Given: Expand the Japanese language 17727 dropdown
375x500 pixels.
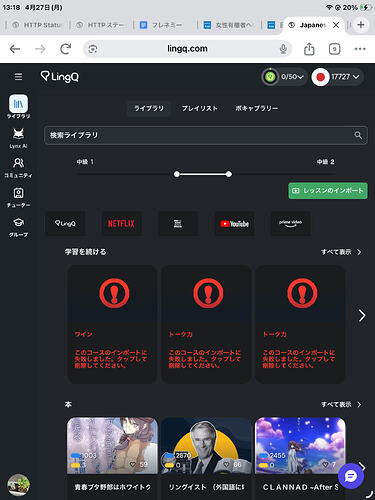Looking at the screenshot, I should (337, 77).
